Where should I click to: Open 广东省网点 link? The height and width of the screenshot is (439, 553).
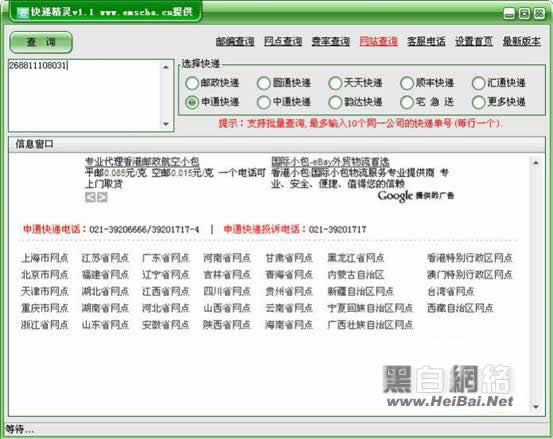pyautogui.click(x=166, y=258)
